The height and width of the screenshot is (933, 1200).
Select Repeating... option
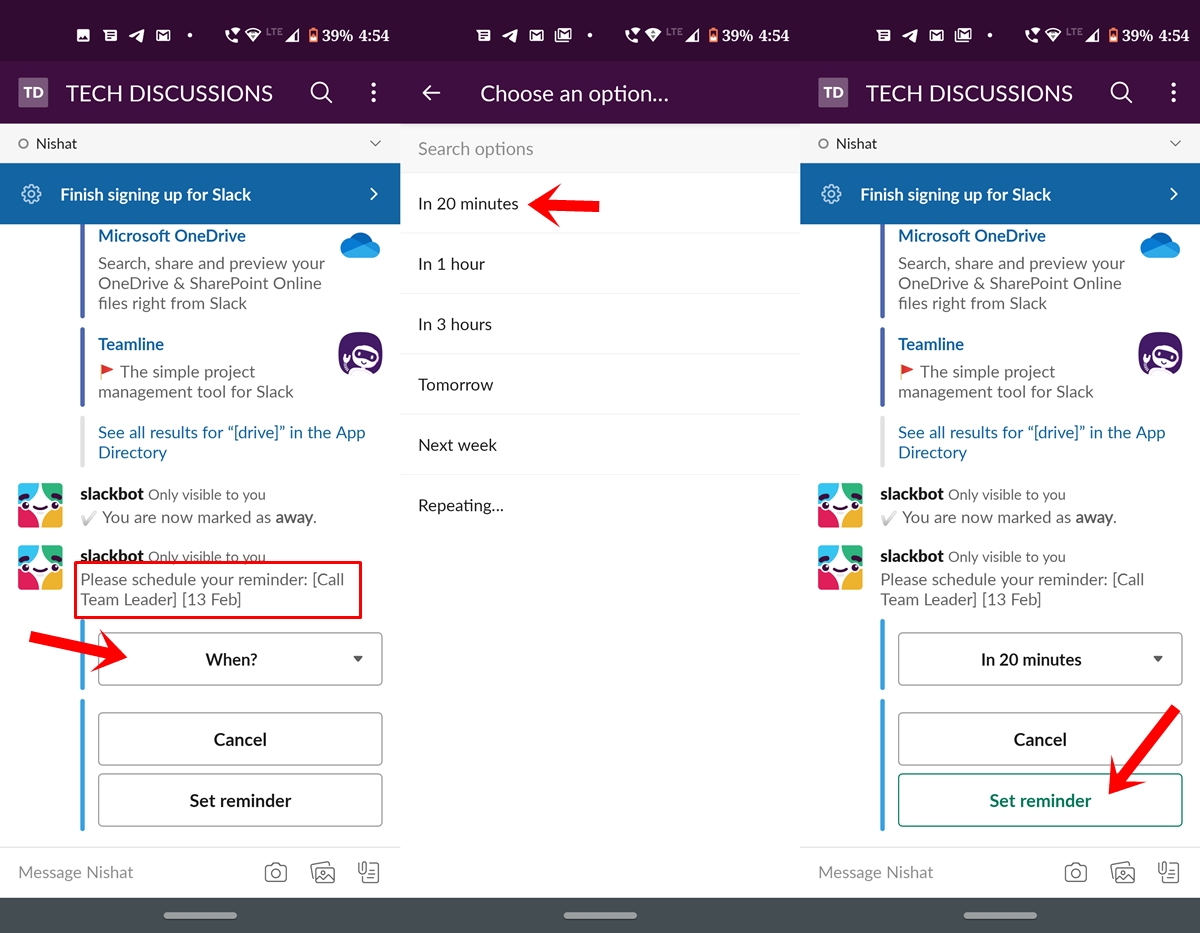[600, 505]
